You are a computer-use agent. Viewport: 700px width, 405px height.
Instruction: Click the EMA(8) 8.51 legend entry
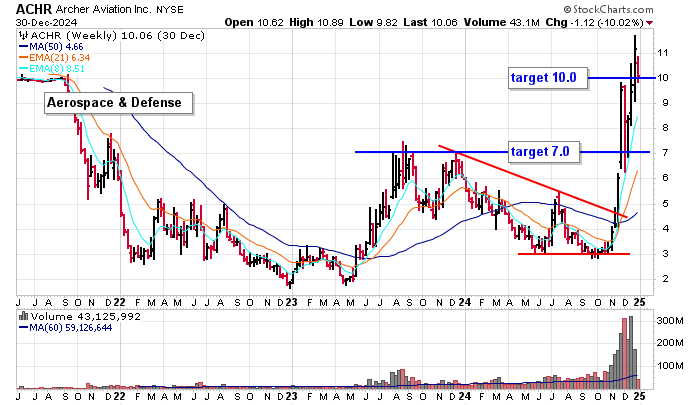(52, 69)
